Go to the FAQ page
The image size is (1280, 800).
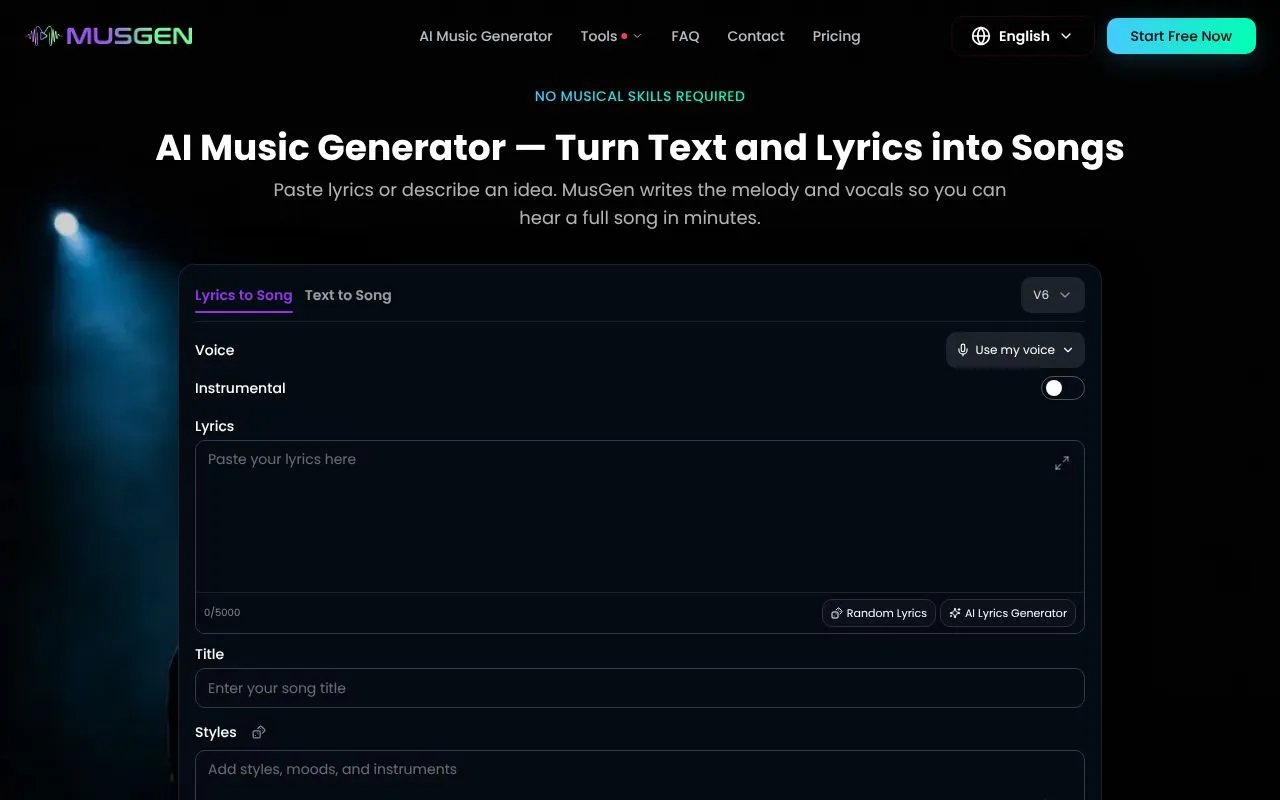(x=685, y=36)
